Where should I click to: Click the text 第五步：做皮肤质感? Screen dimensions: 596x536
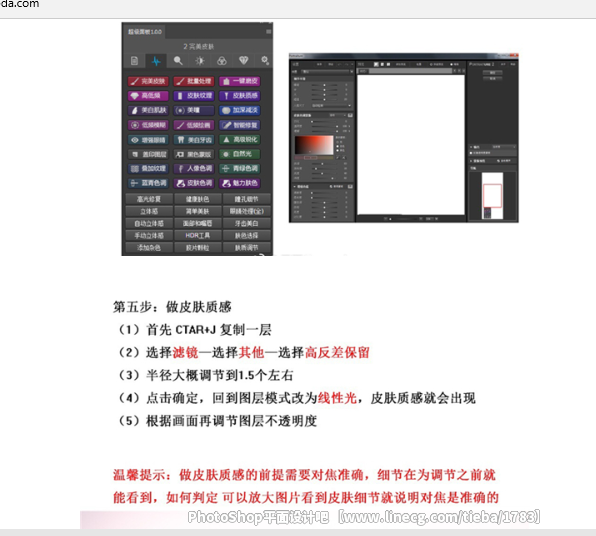coord(172,307)
